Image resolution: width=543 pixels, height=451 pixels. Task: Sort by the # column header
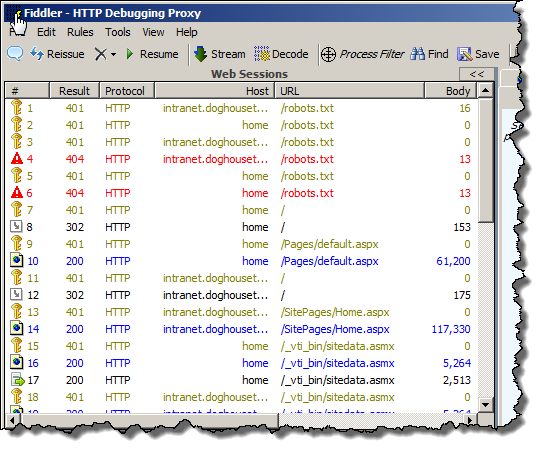click(27, 91)
